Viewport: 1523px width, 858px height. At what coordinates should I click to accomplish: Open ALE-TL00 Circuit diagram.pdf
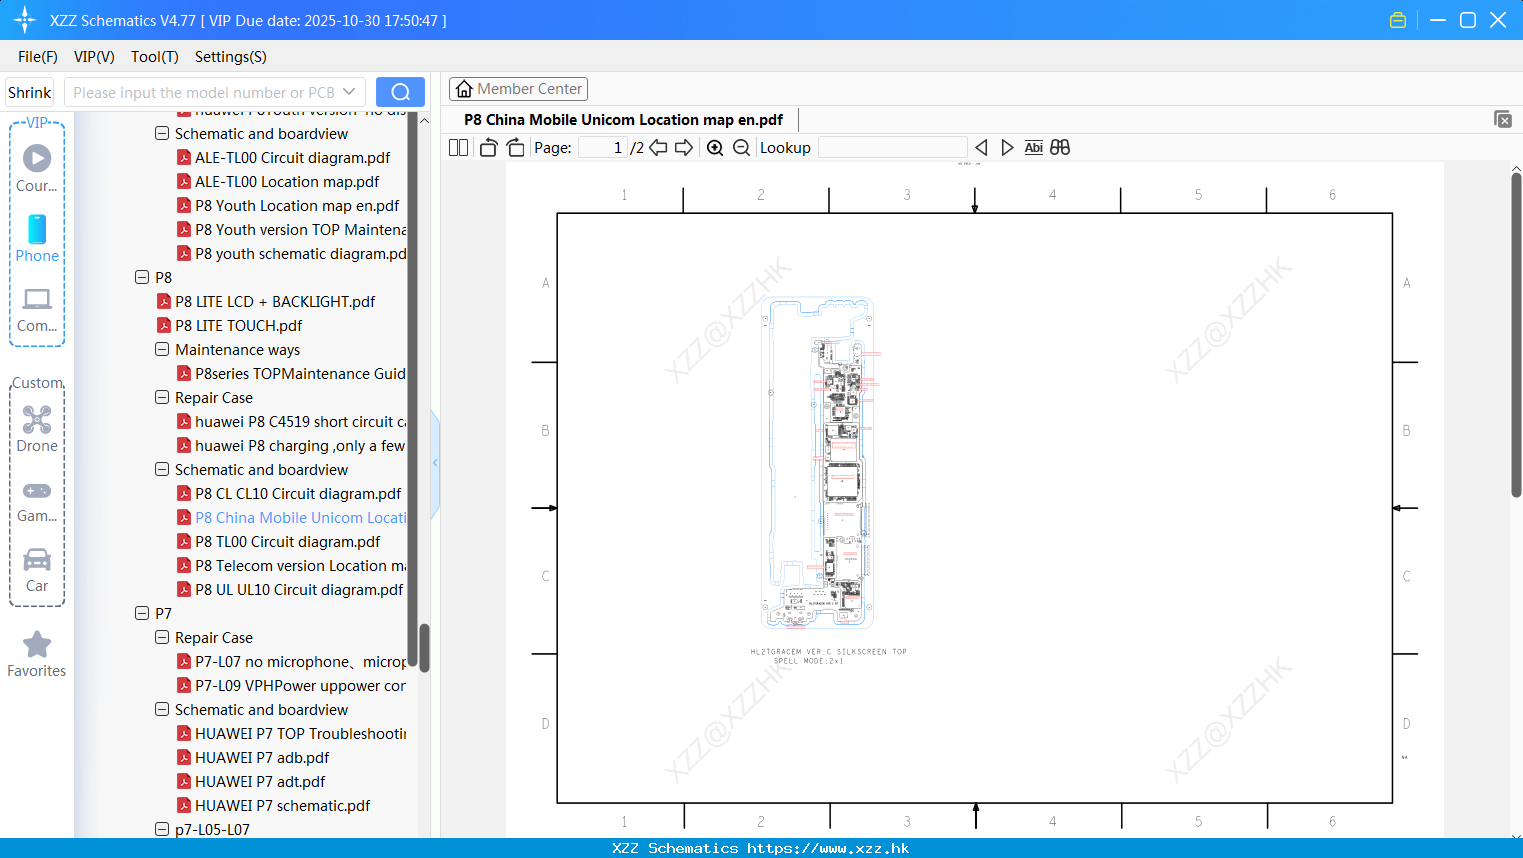pos(292,157)
